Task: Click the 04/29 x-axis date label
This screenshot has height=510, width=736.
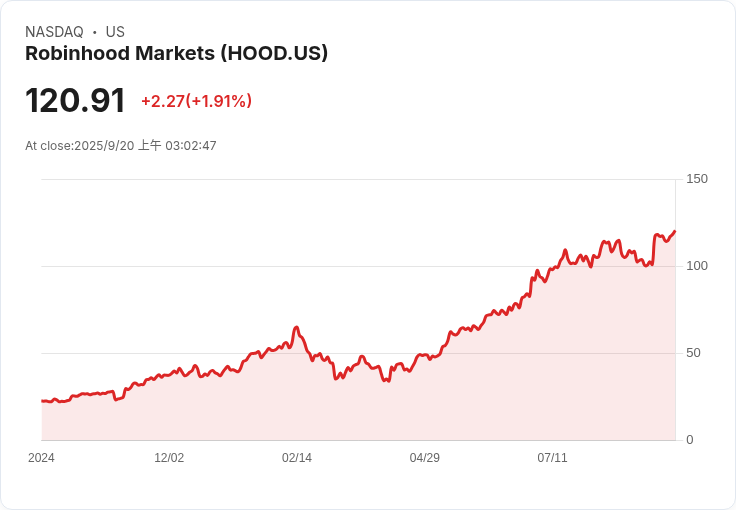Action: tap(424, 458)
